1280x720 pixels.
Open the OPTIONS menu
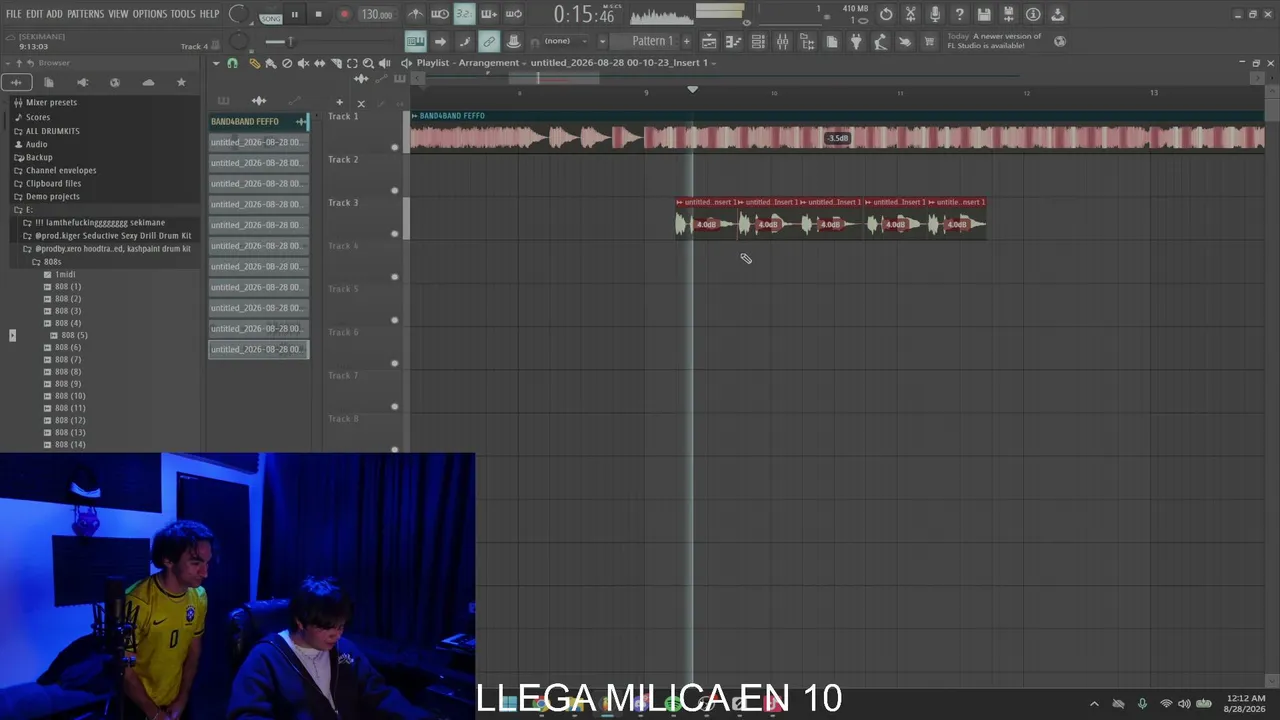pos(150,14)
